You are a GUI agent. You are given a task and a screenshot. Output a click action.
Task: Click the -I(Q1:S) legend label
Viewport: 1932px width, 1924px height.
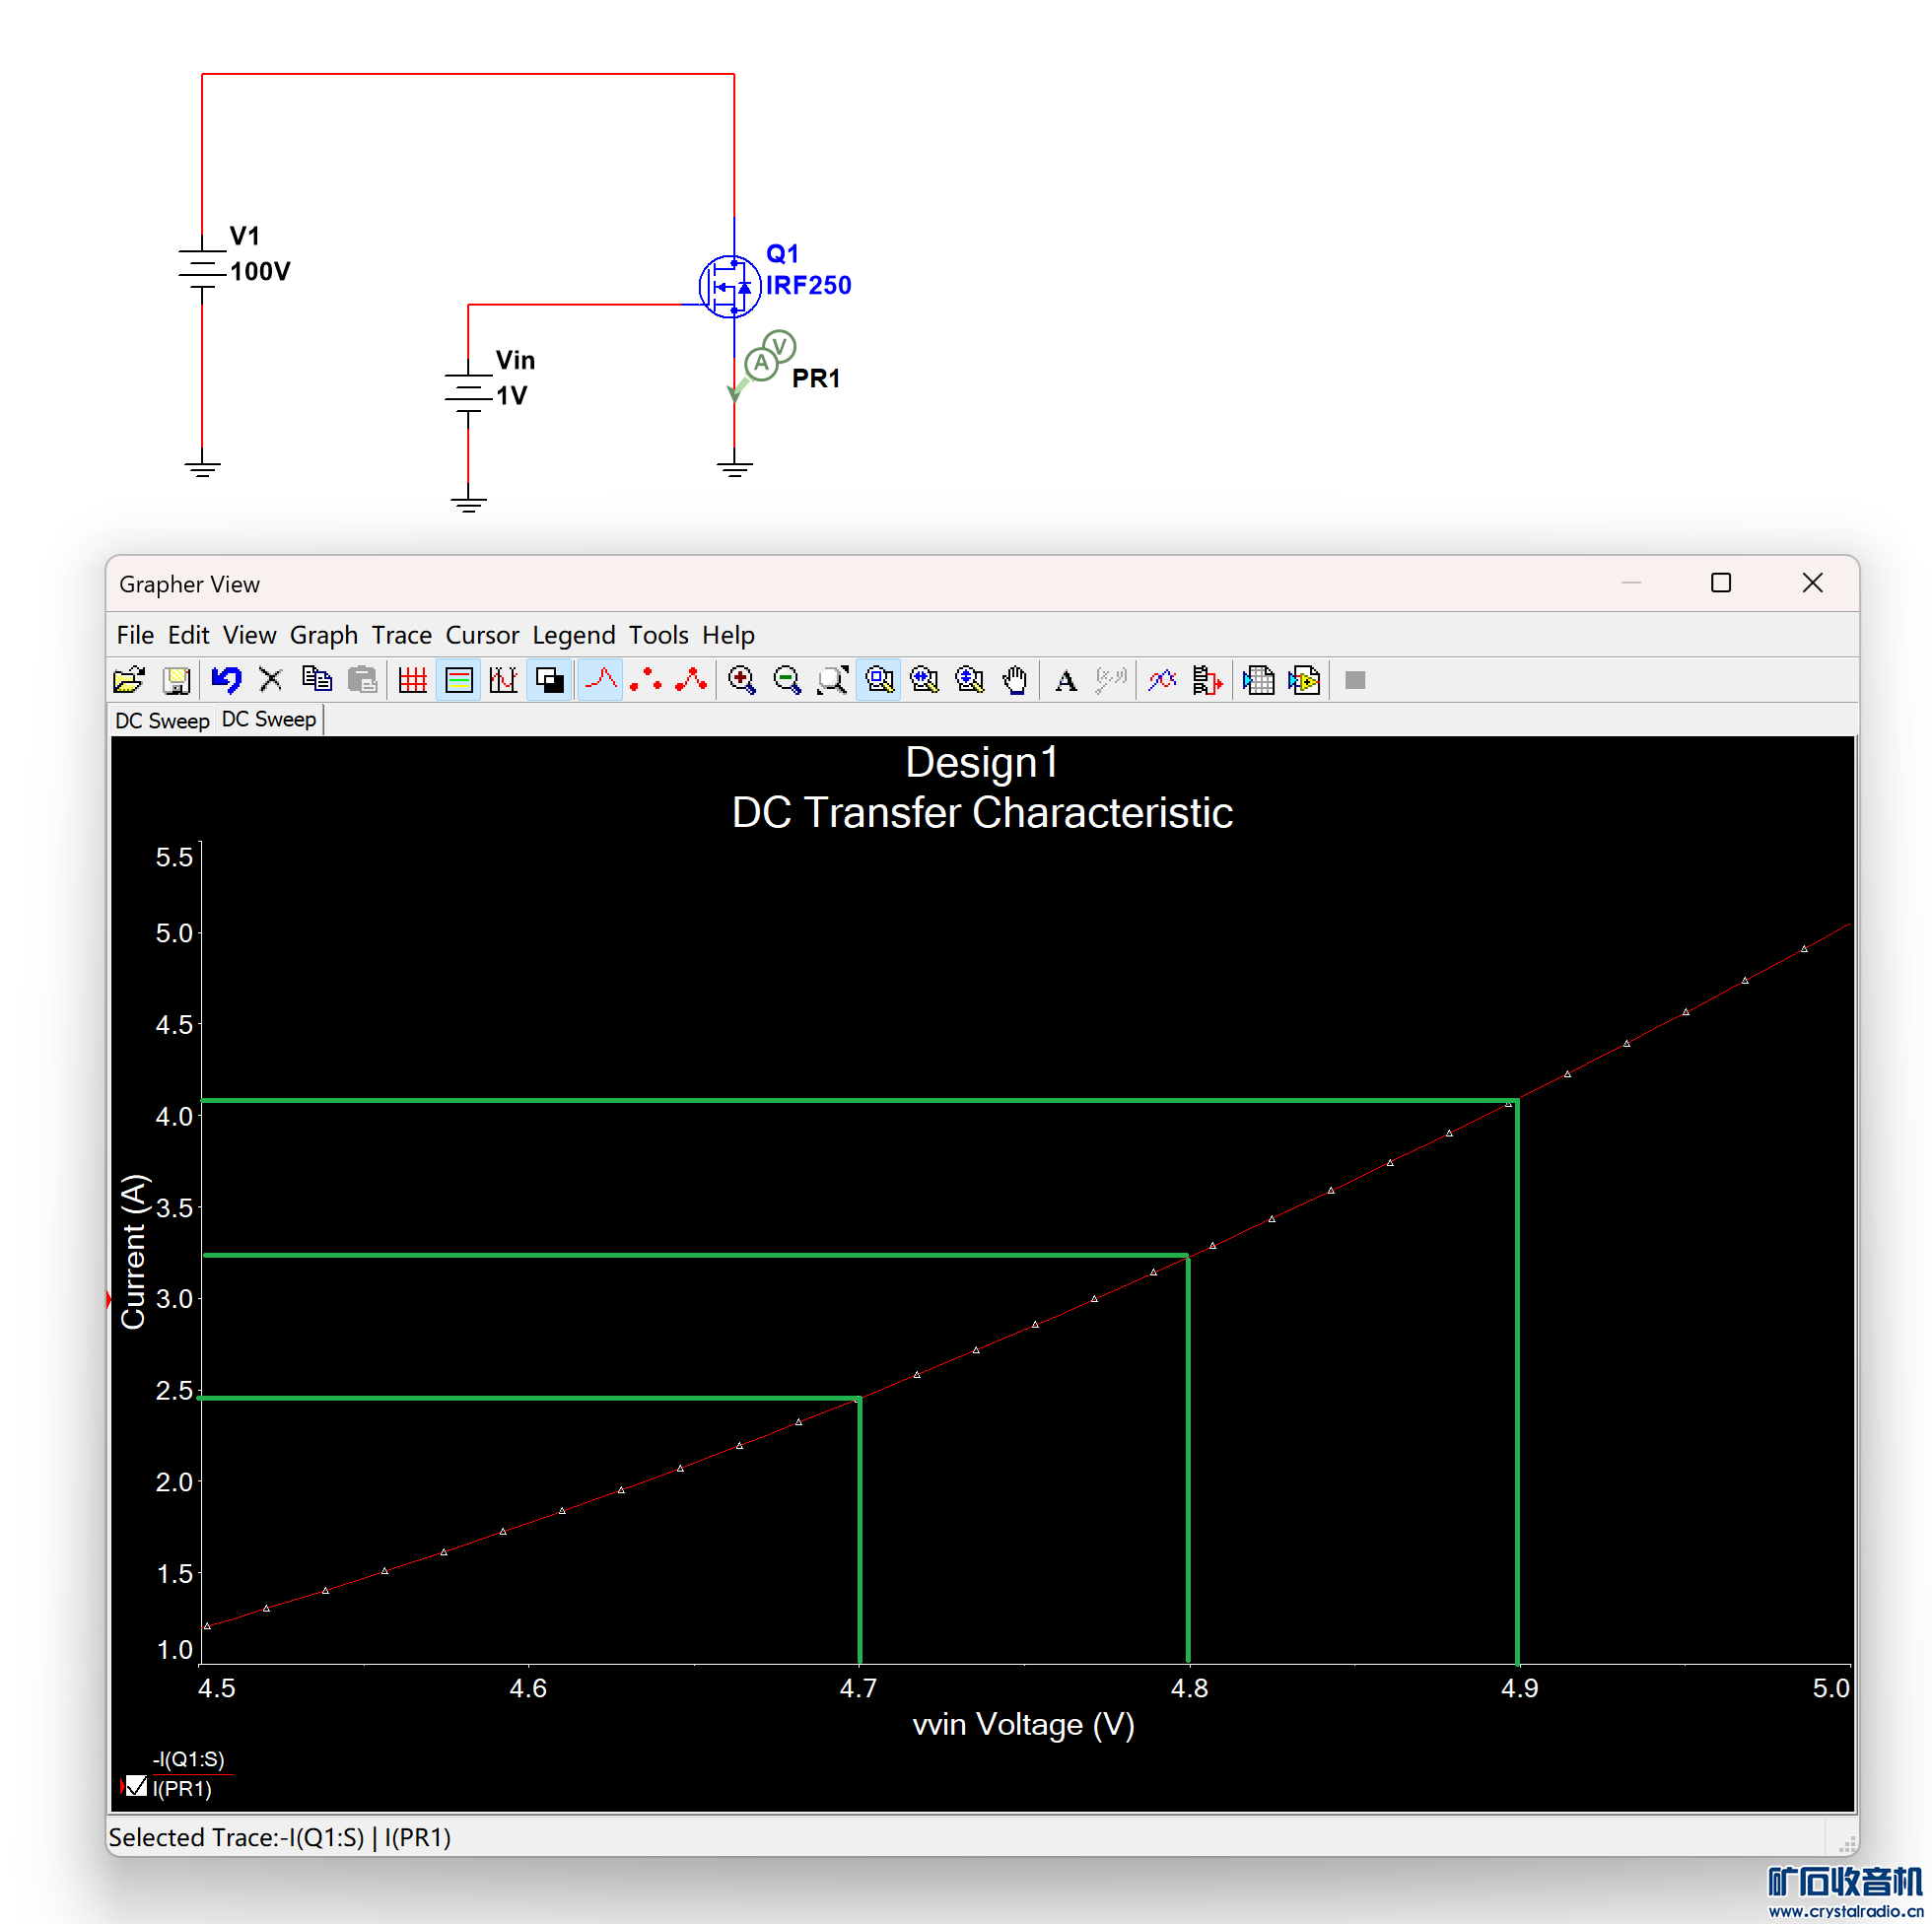[188, 1759]
